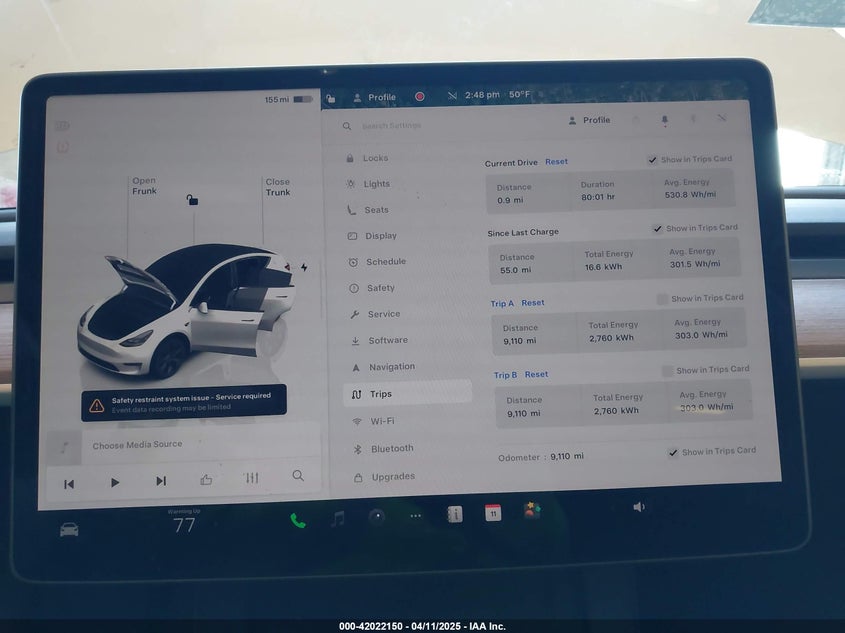Expand the more apps ellipsis menu
This screenshot has height=633, width=845.
[x=415, y=516]
